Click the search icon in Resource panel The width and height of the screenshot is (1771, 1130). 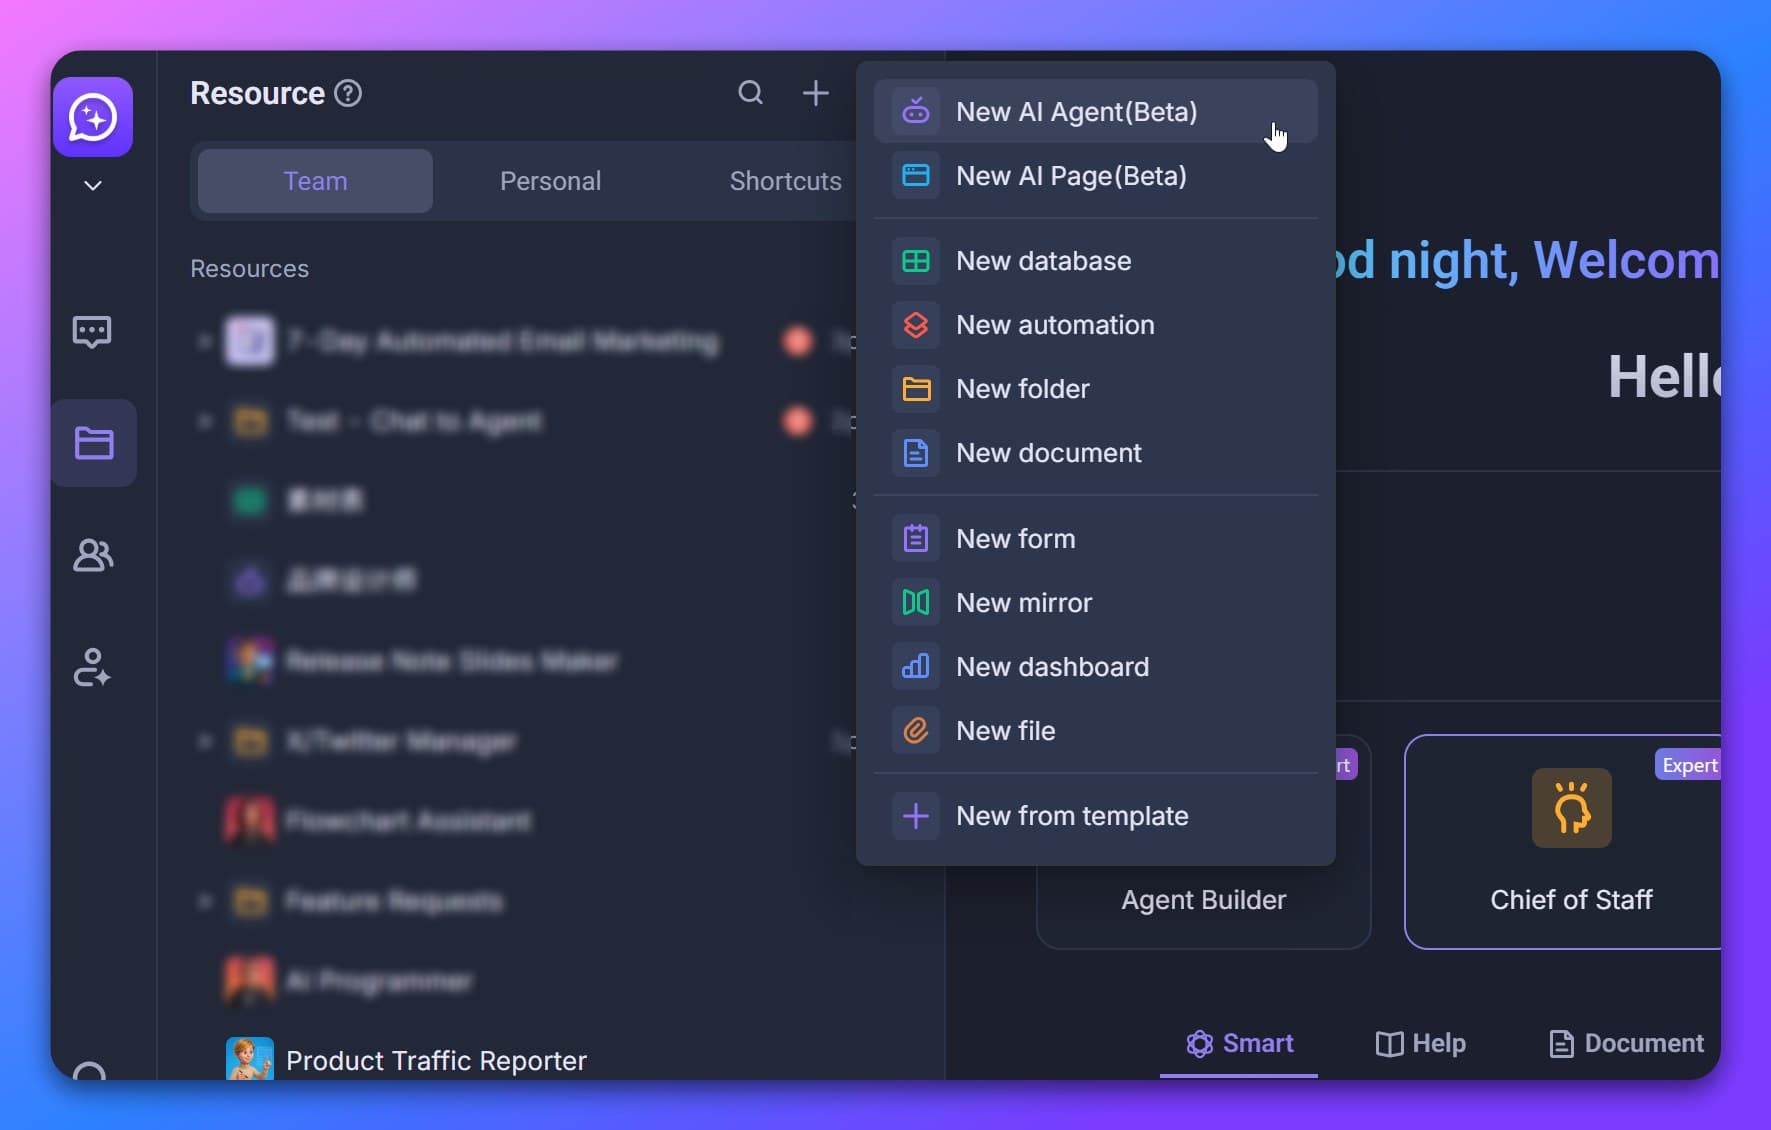coord(750,93)
